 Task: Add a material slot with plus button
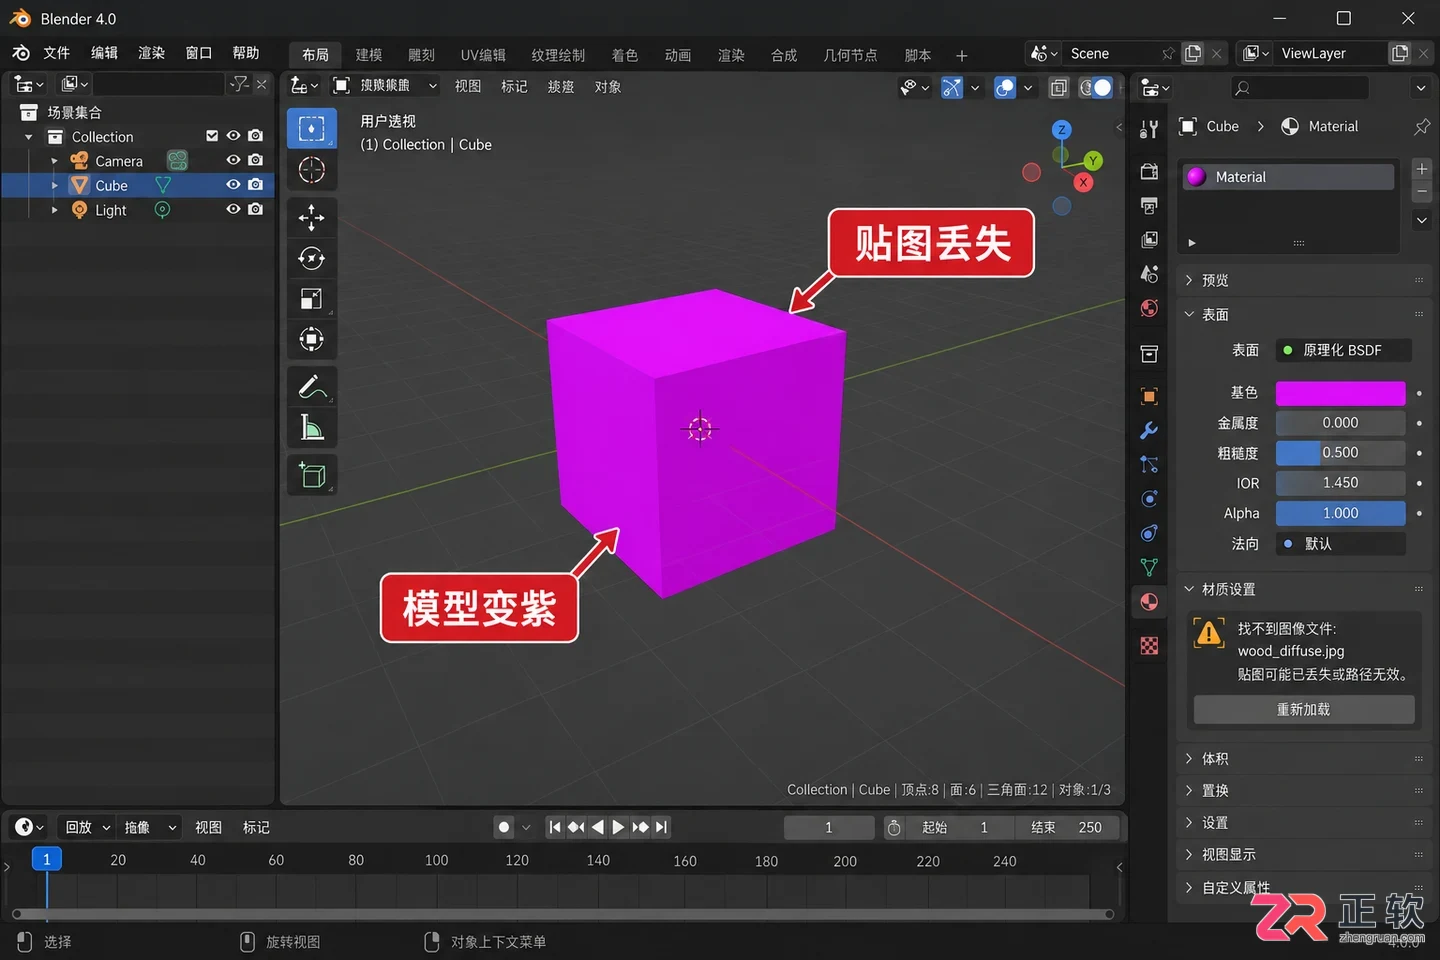[x=1422, y=169]
